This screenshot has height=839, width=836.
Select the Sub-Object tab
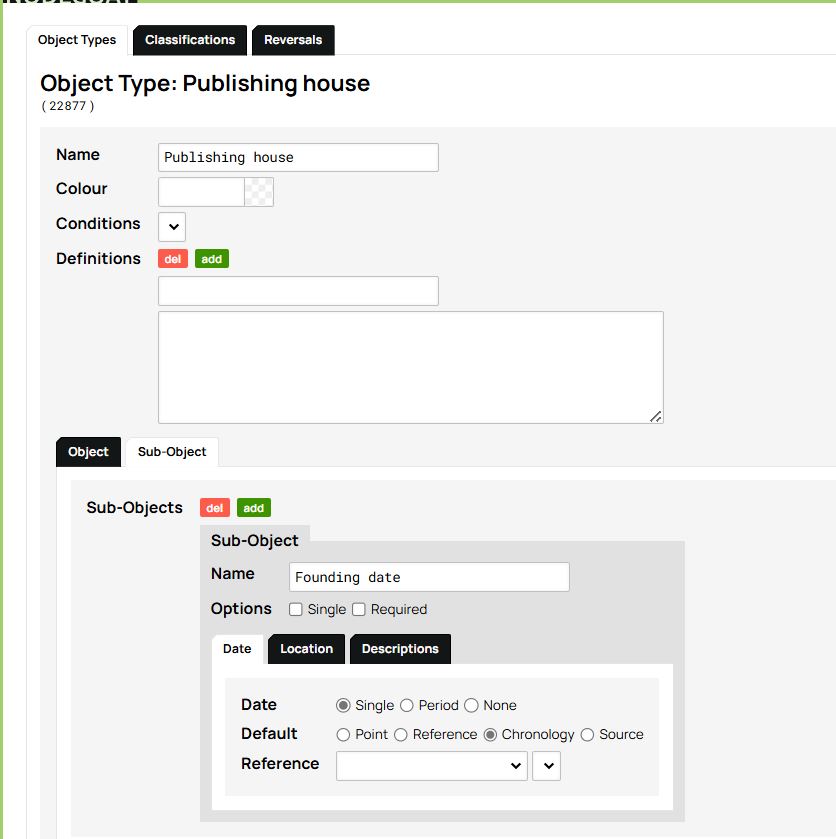point(171,451)
